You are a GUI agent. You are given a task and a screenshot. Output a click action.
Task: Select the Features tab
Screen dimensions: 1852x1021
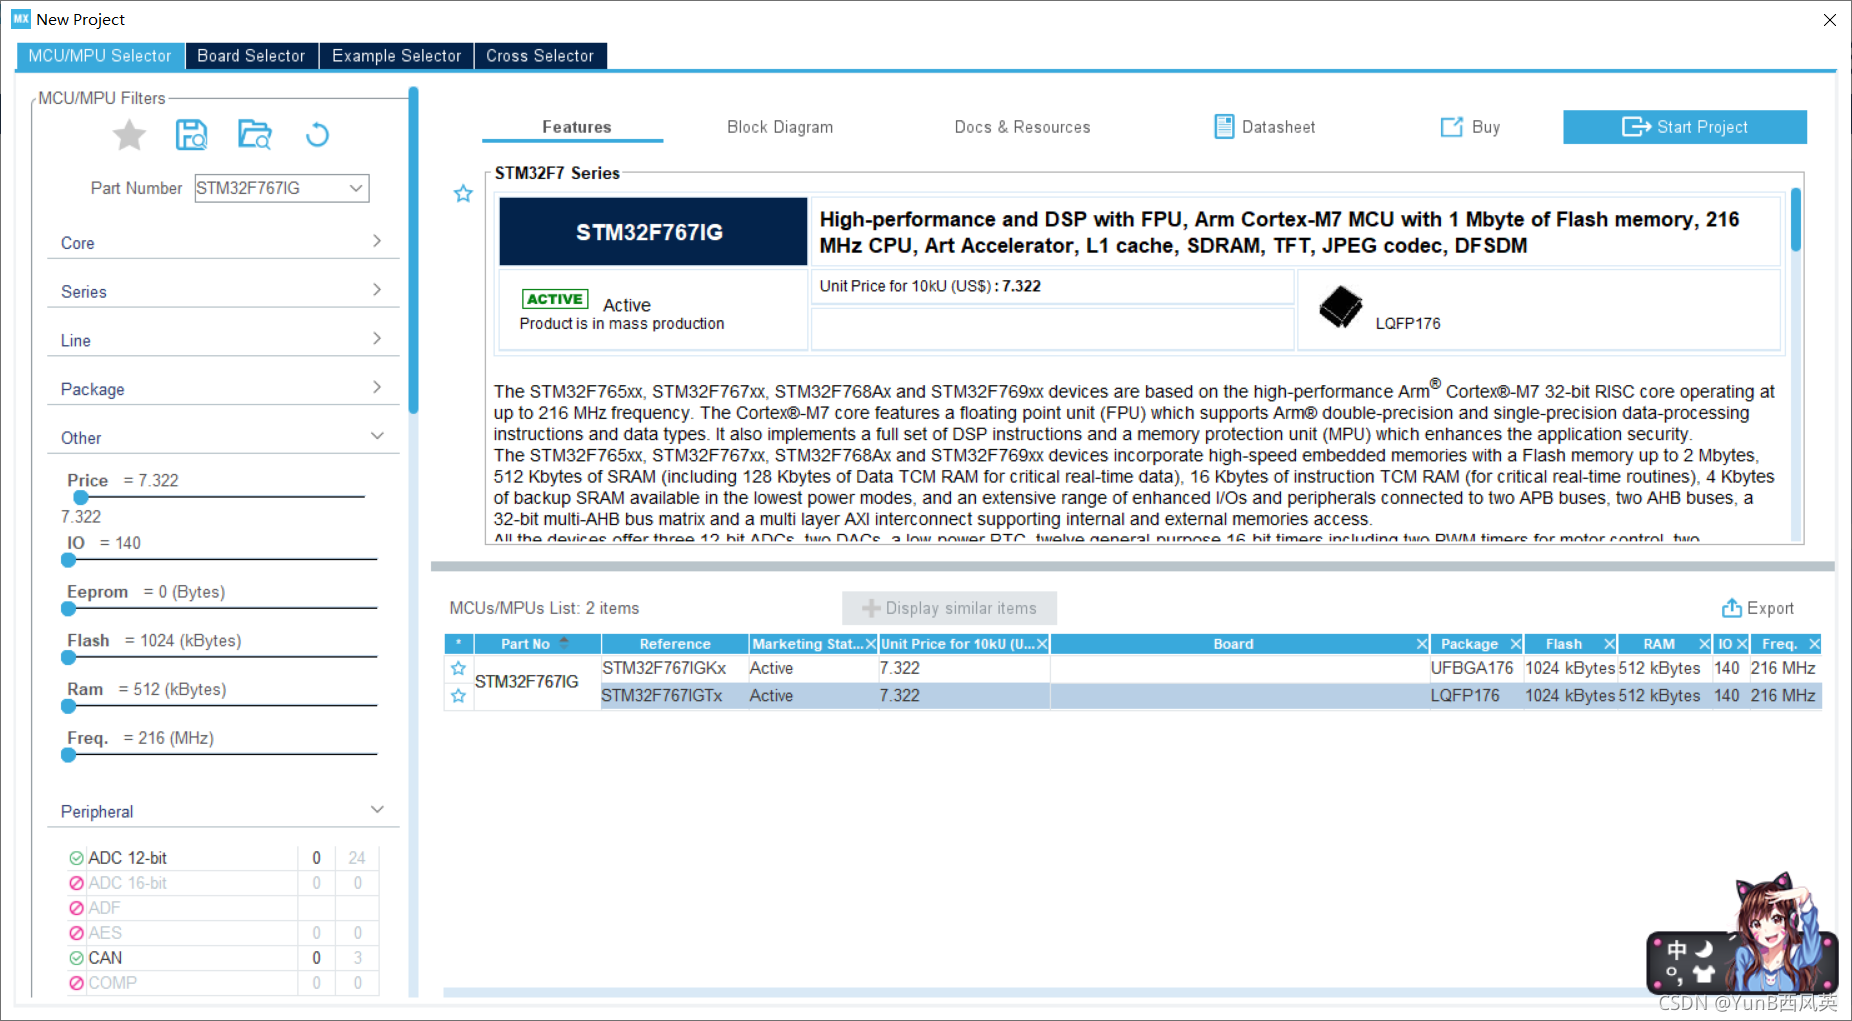576,127
